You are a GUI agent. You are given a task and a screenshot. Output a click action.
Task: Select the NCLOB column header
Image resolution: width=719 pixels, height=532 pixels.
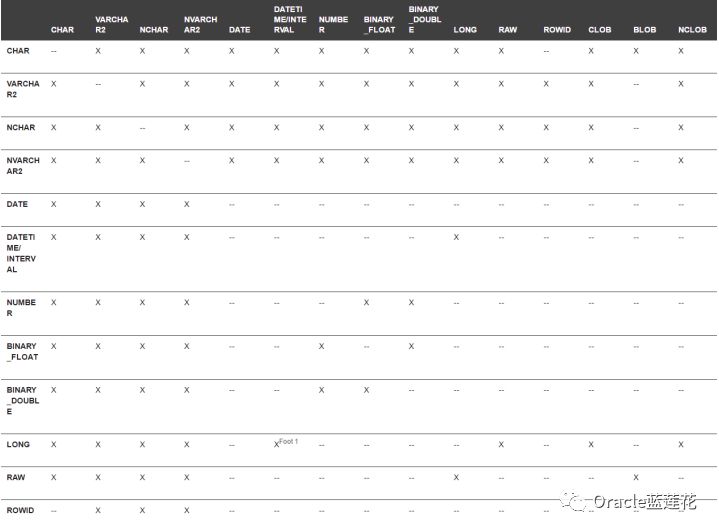click(692, 30)
